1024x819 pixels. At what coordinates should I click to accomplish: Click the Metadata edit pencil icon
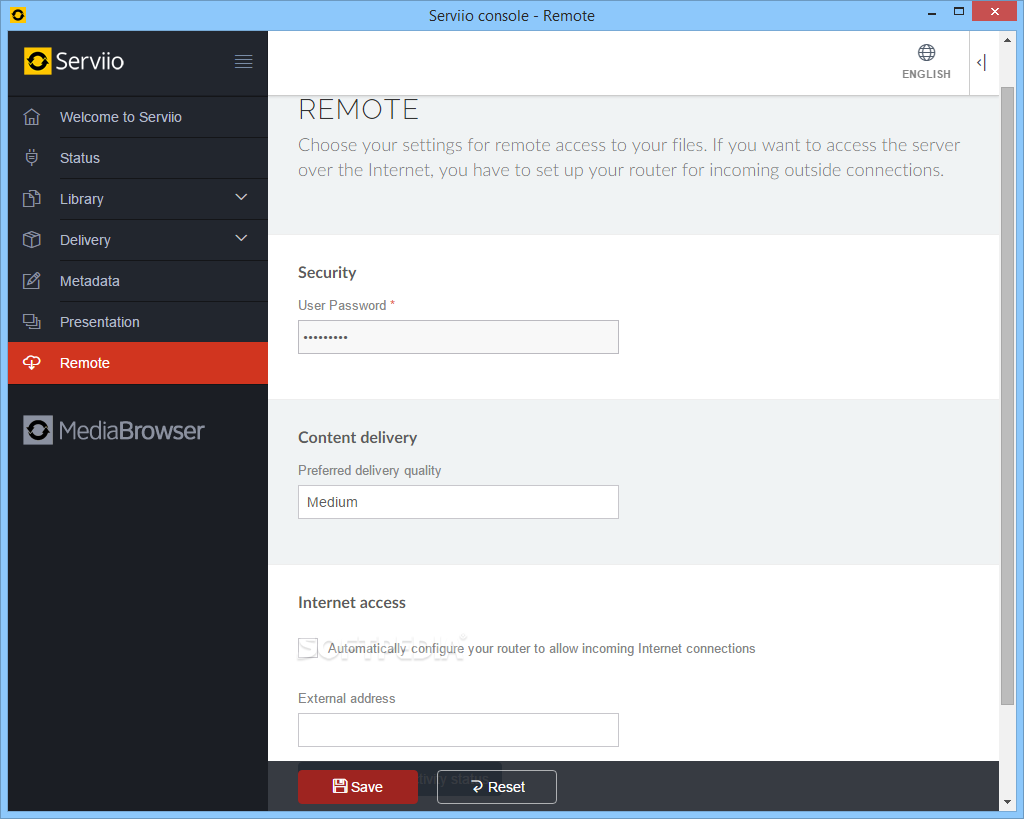pos(31,281)
